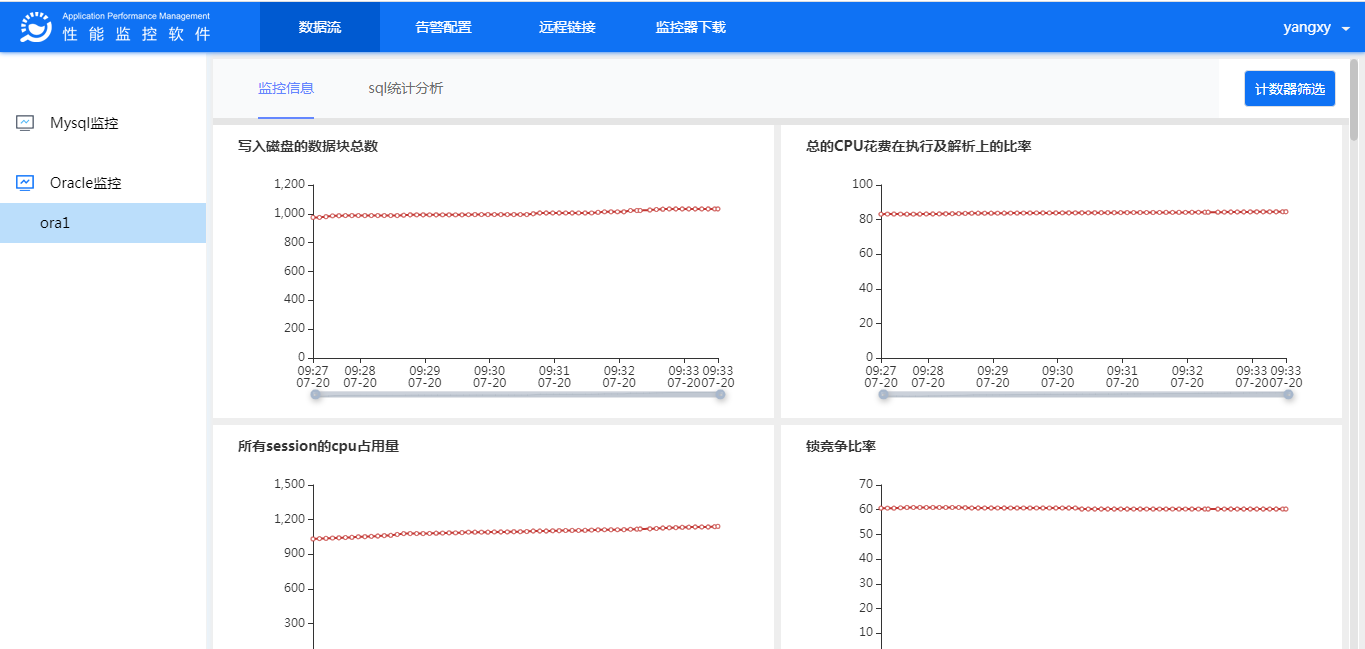The width and height of the screenshot is (1365, 649).
Task: Go to 远程链接 in top navigation
Action: [x=567, y=27]
